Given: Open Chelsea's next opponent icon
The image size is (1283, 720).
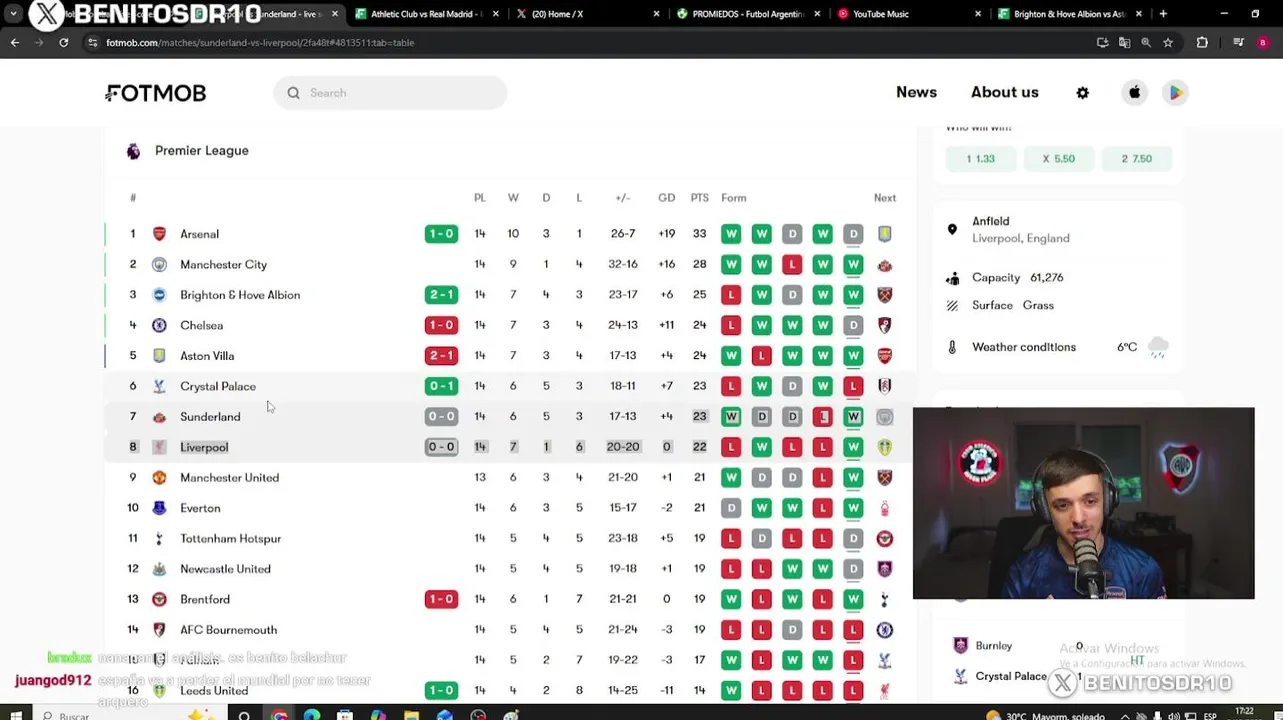Looking at the screenshot, I should click(x=885, y=326).
